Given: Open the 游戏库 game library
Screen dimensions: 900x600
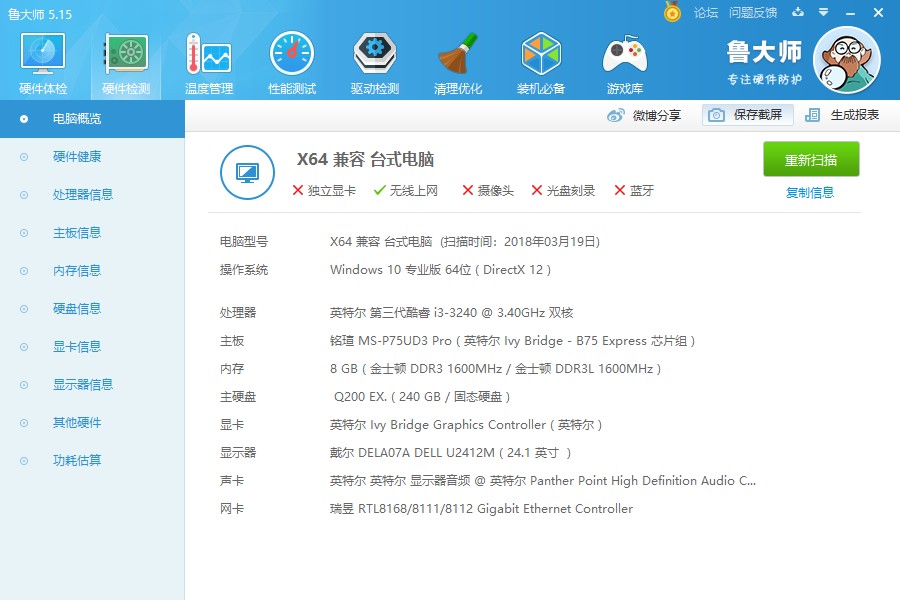Looking at the screenshot, I should pos(624,60).
